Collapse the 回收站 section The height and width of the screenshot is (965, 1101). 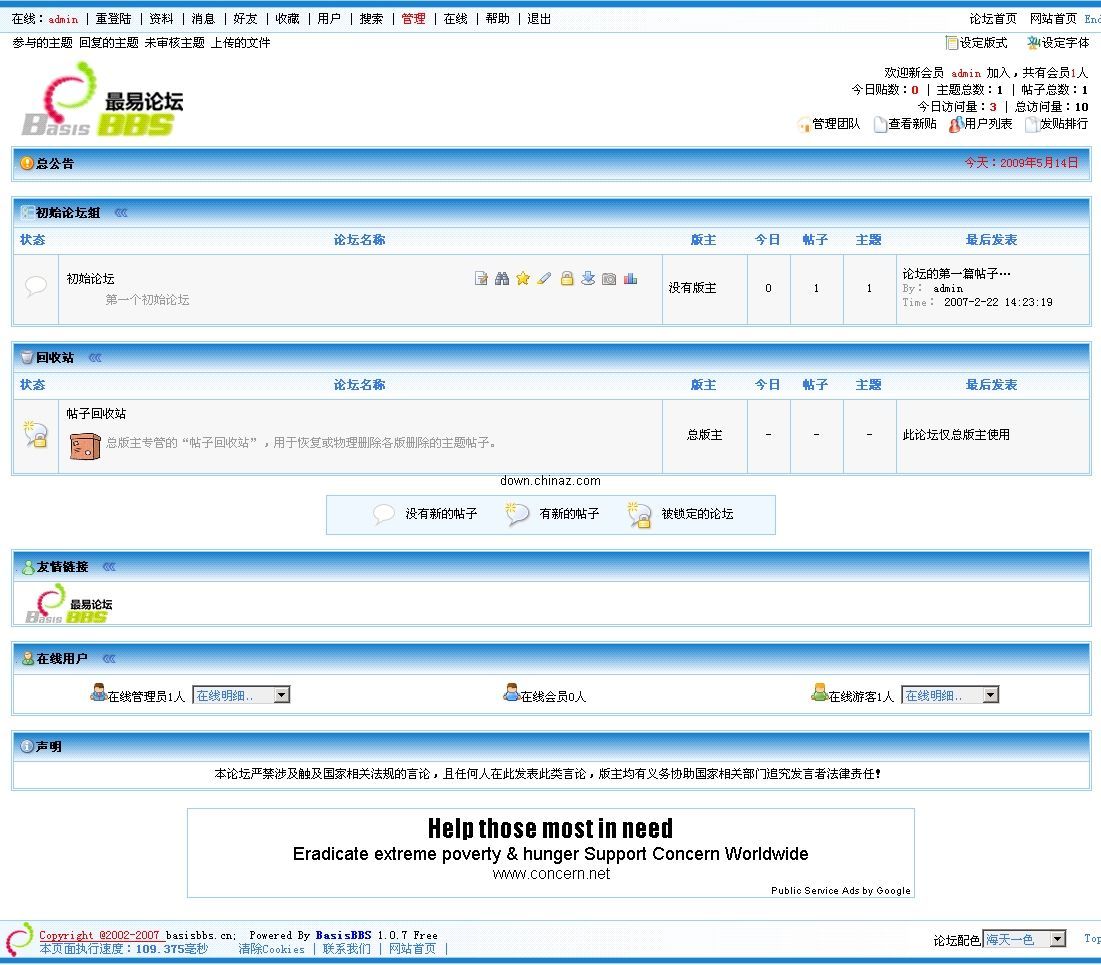pos(95,358)
